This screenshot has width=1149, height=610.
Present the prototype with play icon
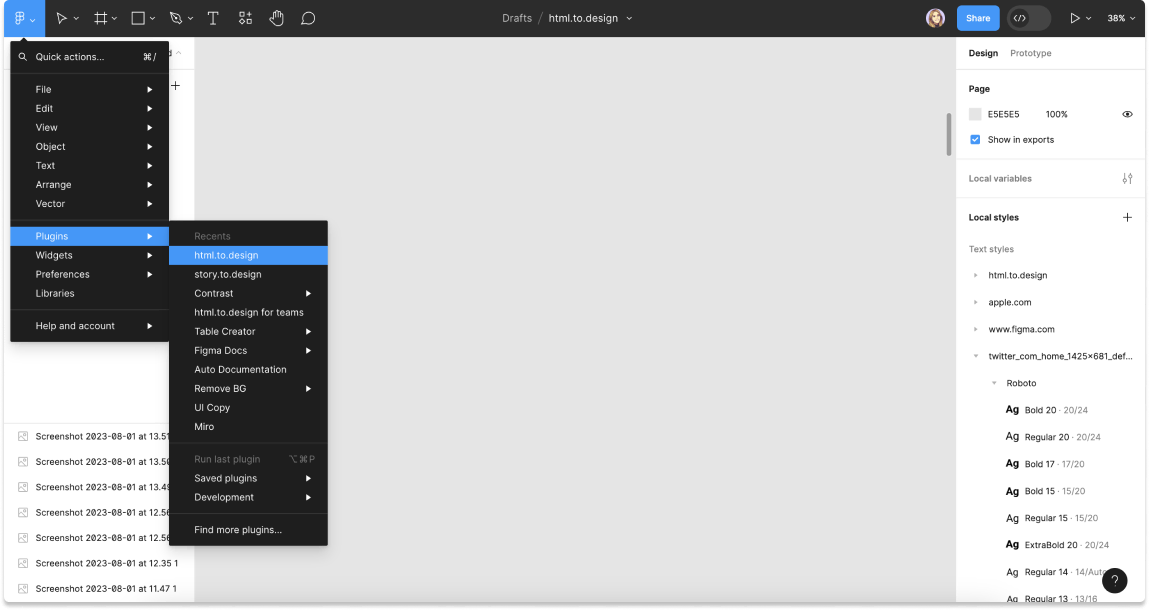(x=1074, y=18)
